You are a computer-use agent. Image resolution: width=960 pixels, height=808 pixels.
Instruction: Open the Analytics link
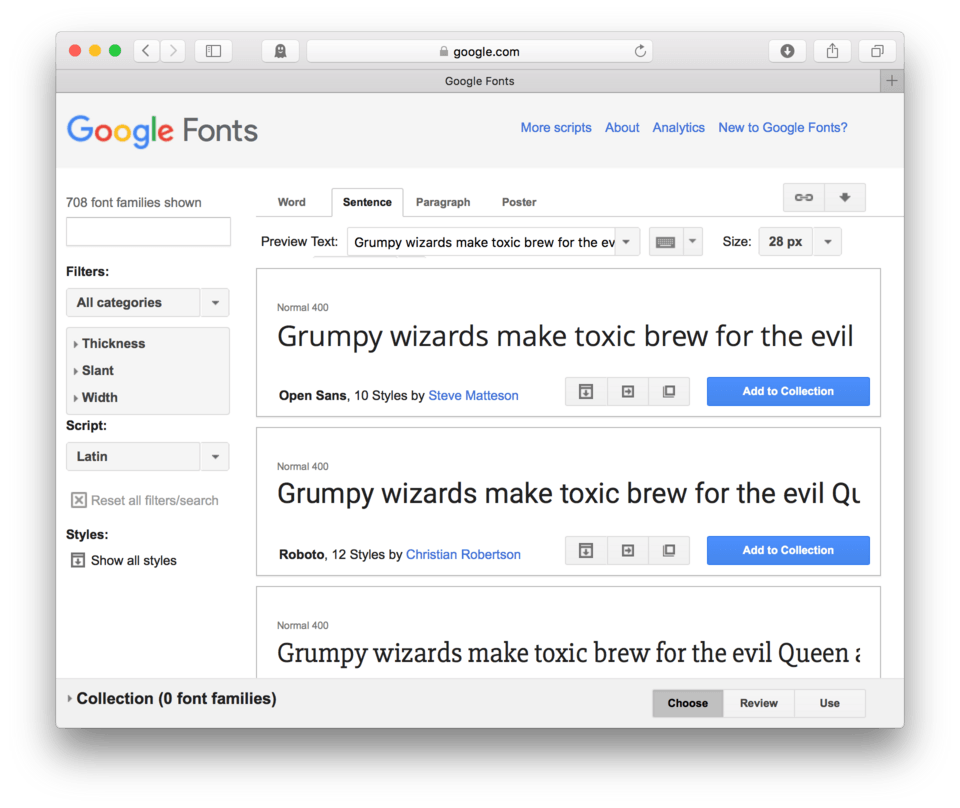coord(678,127)
